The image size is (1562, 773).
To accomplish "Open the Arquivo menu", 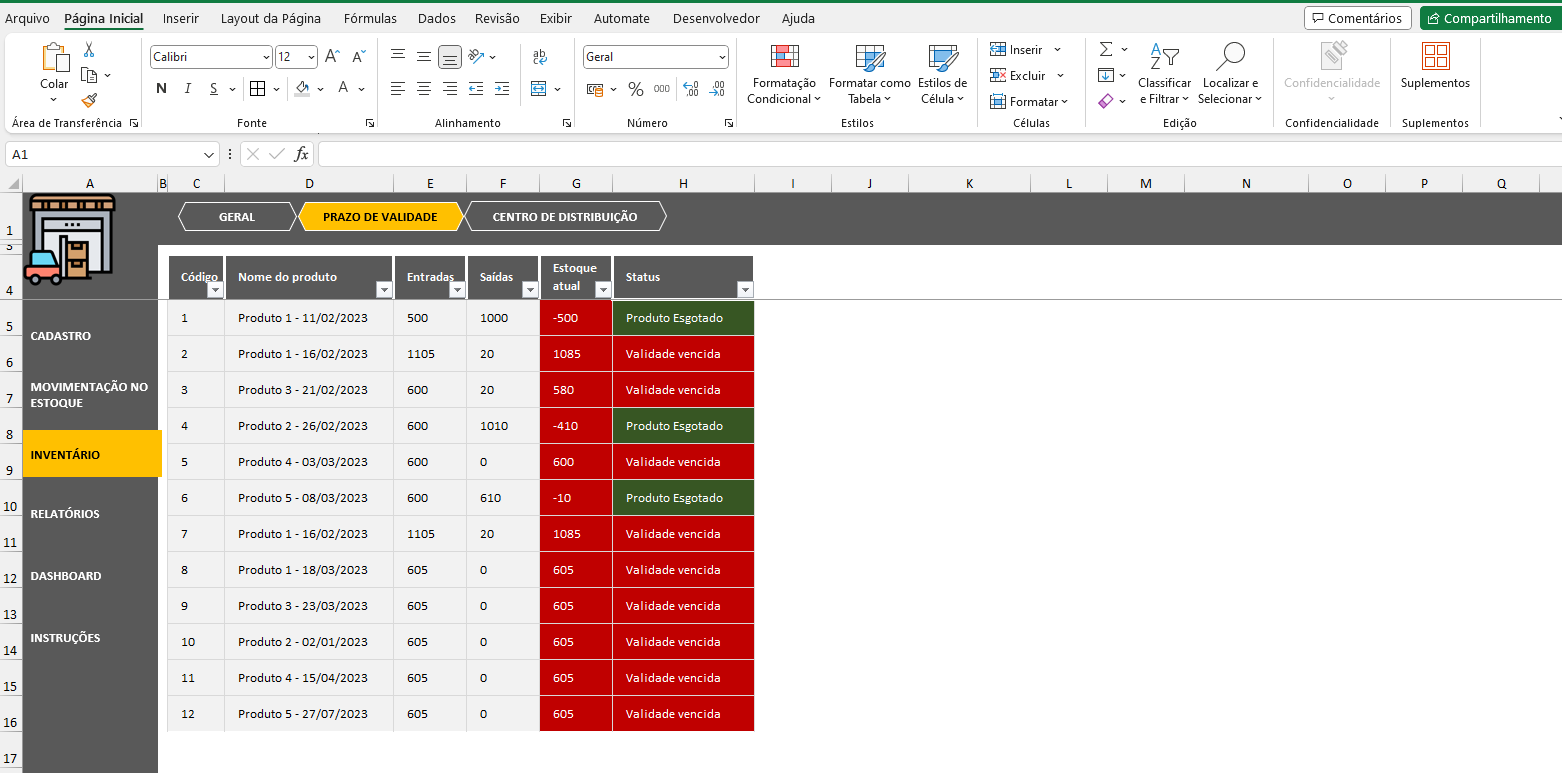I will (27, 18).
